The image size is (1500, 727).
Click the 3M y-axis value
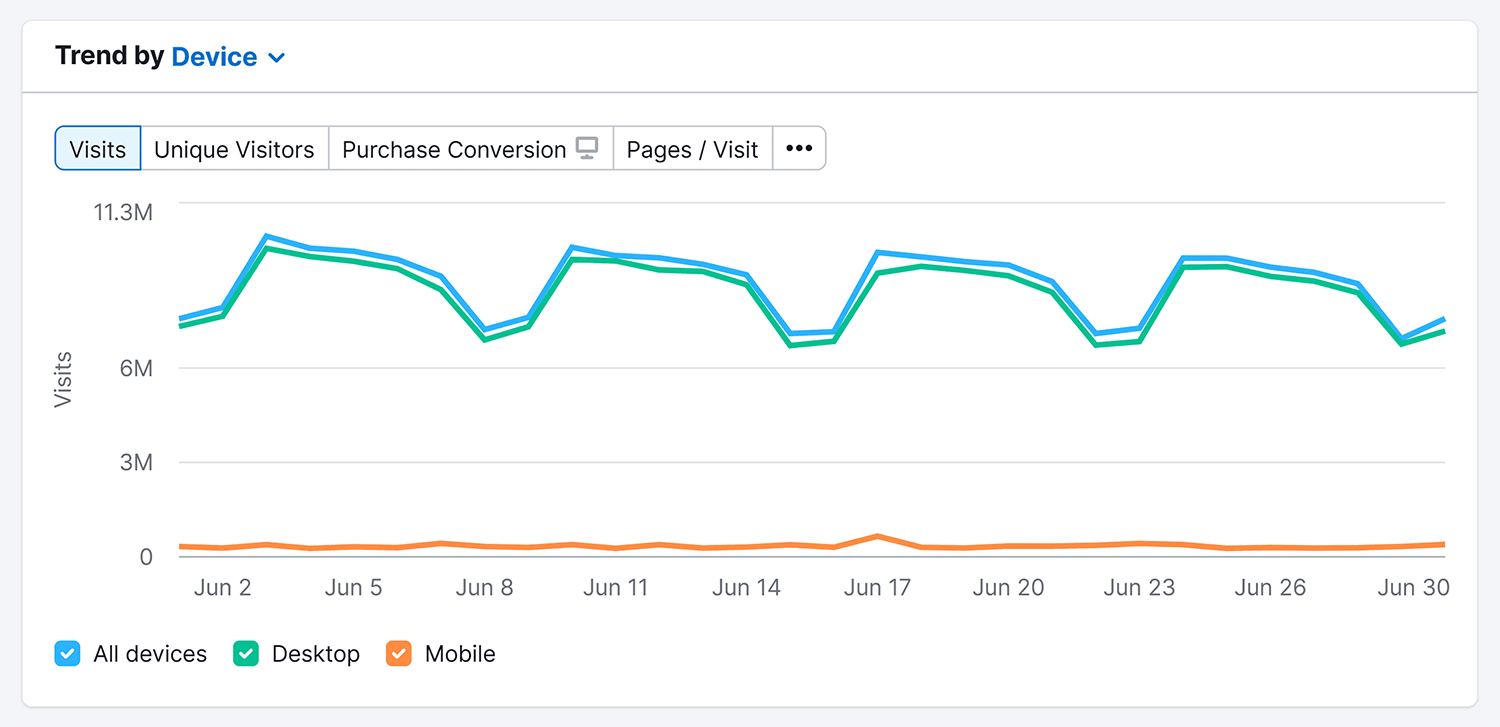coord(136,463)
